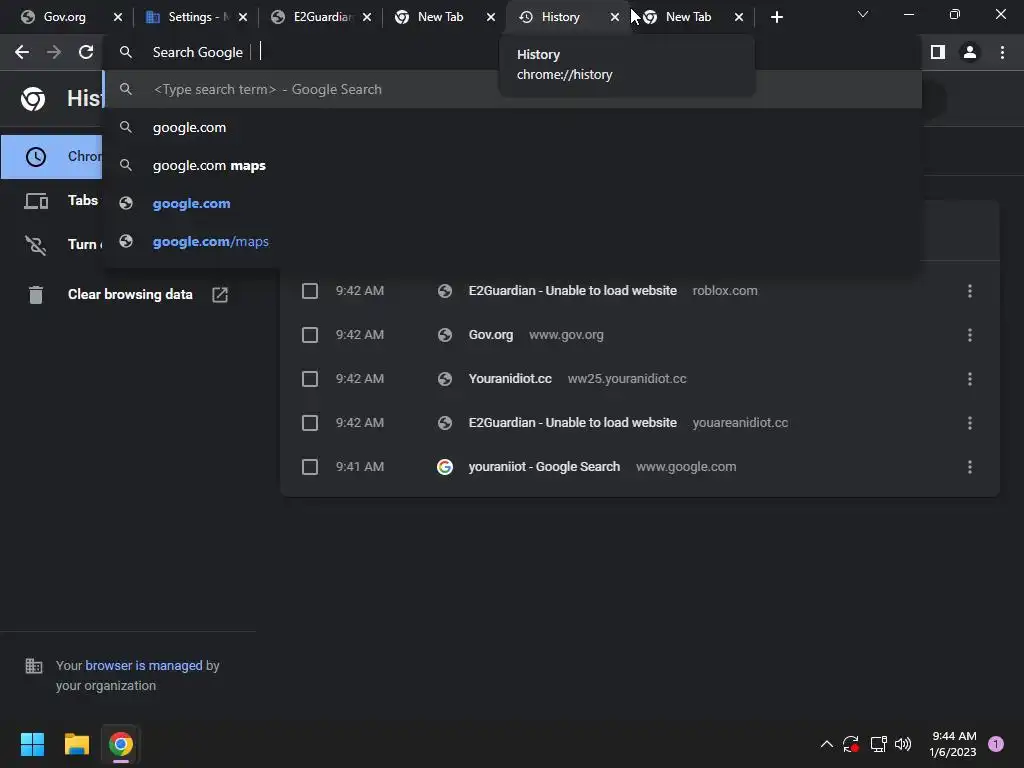Viewport: 1024px width, 768px height.
Task: Close the History tab
Action: [615, 17]
